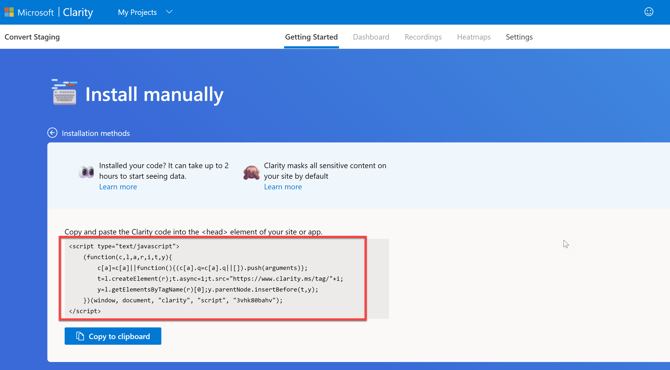Click the eyes emoji icon
This screenshot has width=670, height=370.
click(x=86, y=172)
